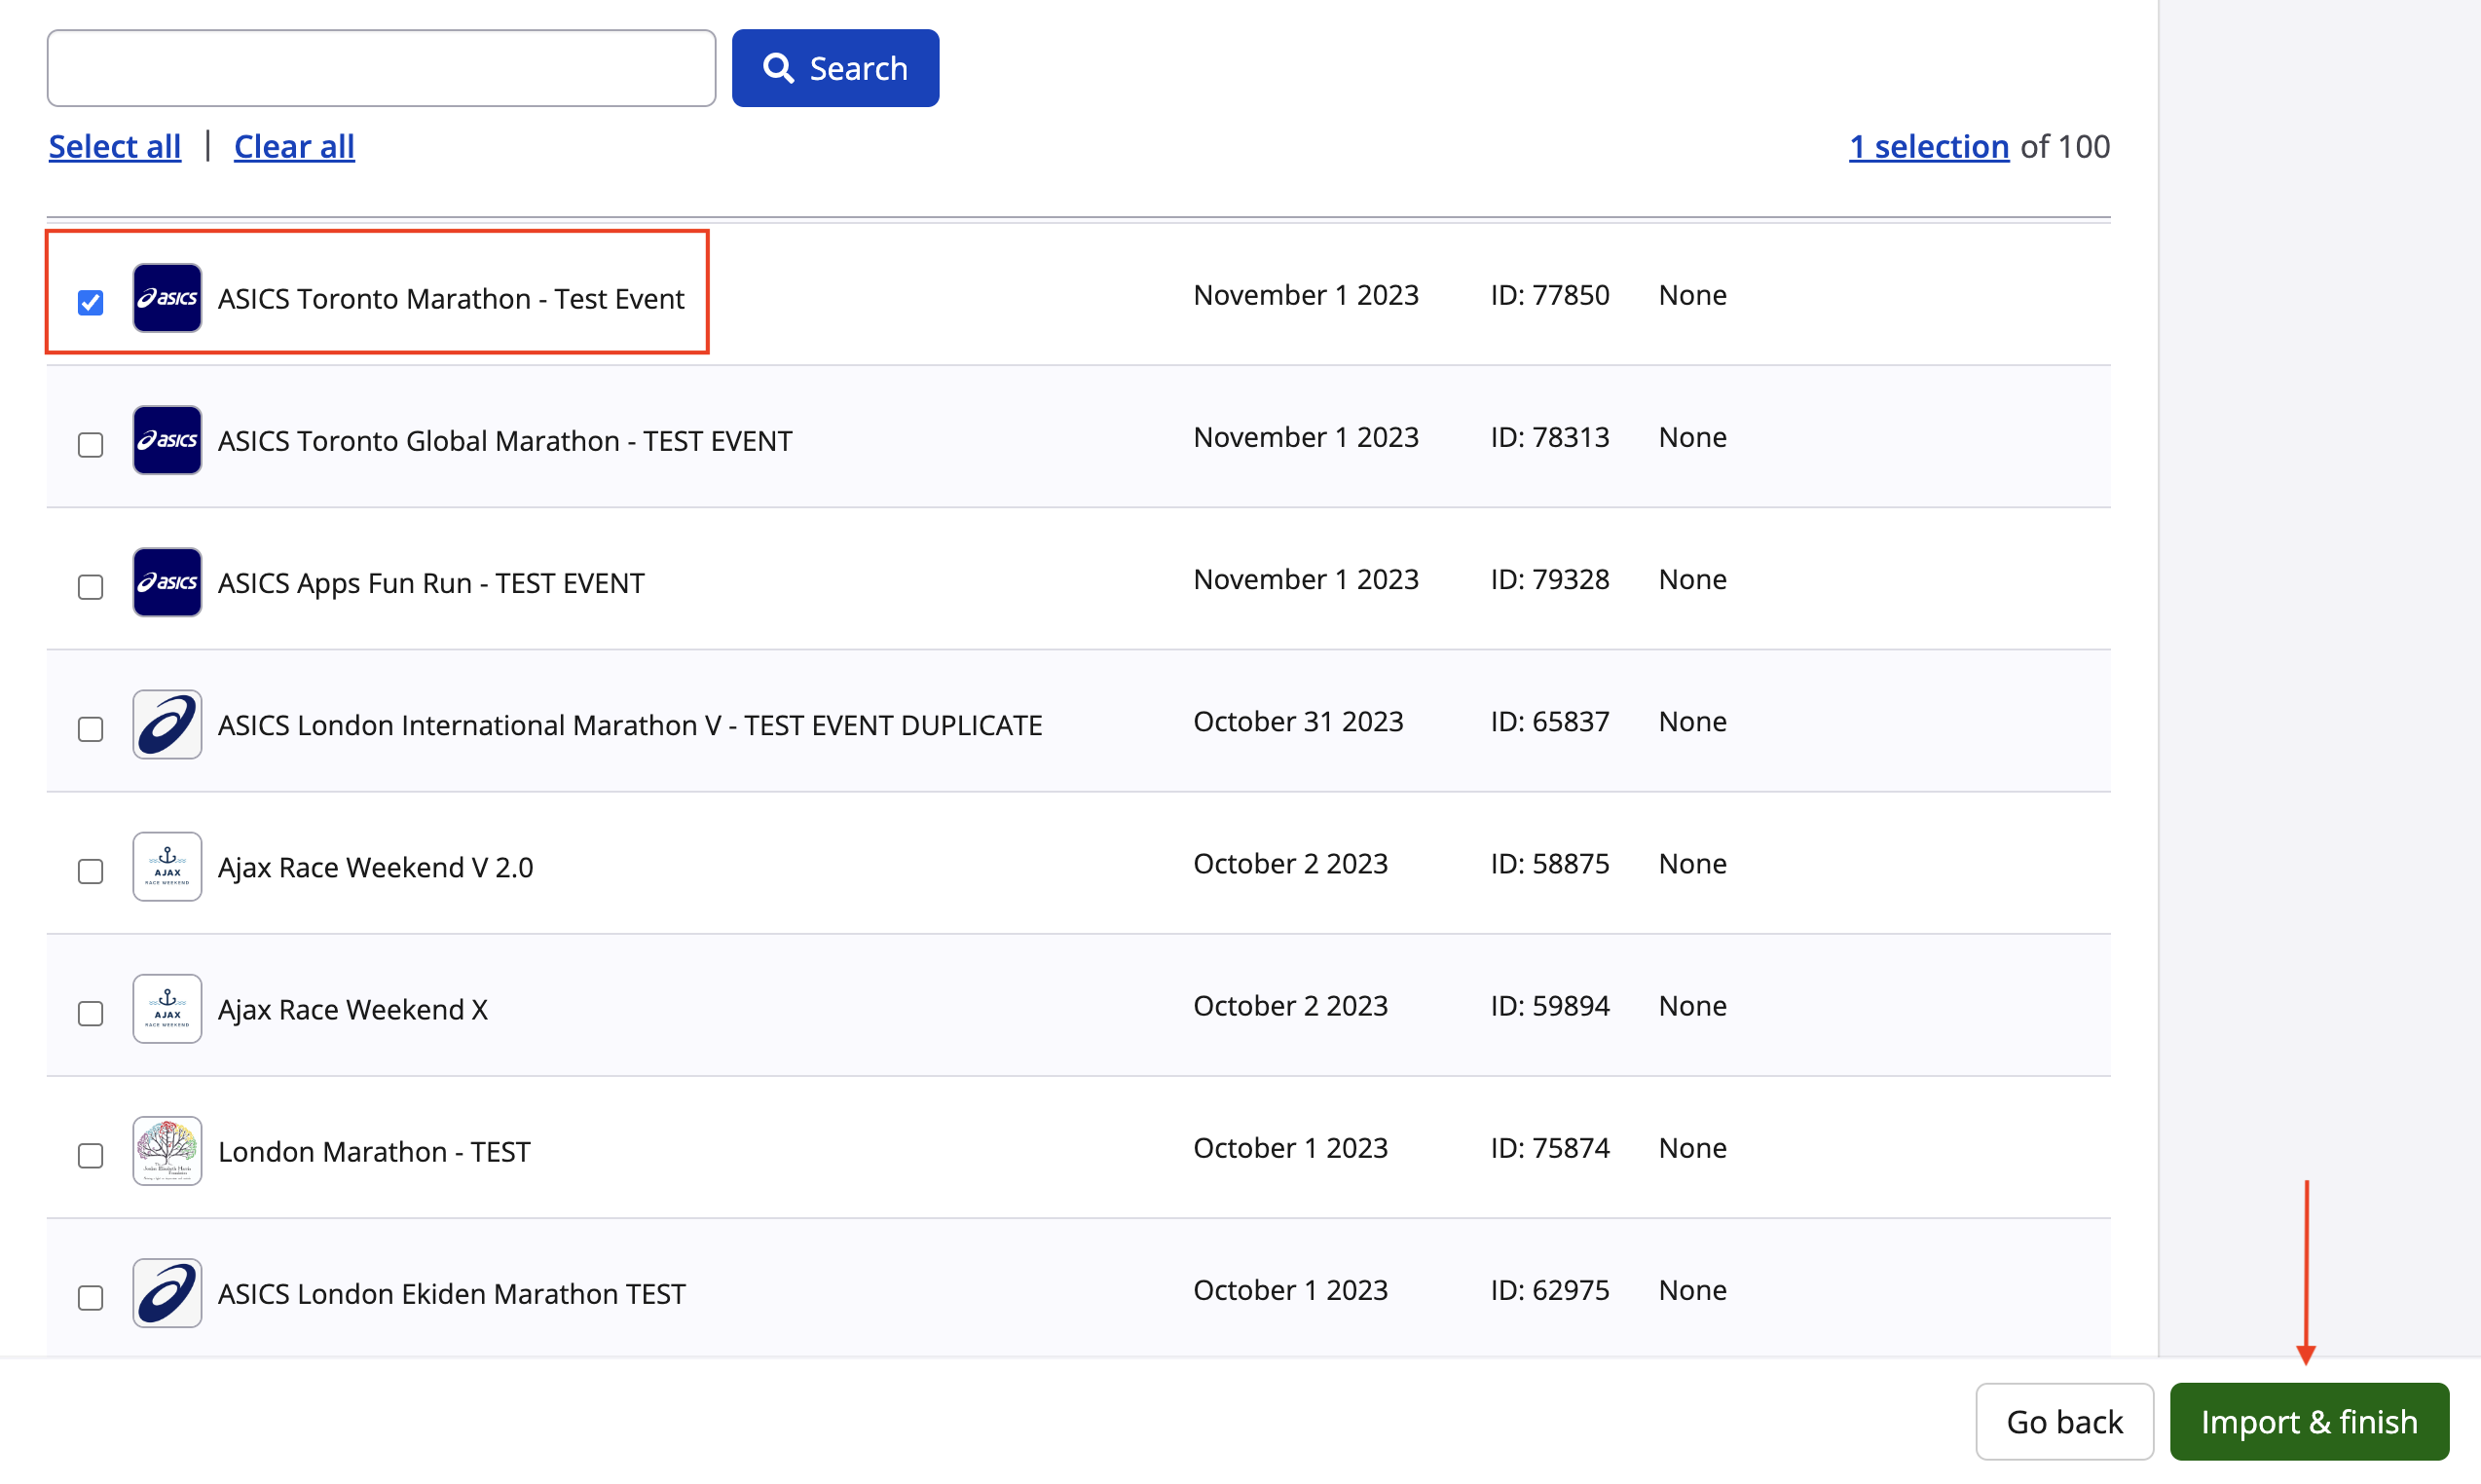Click None value in ASICS Apps Fun Run row
2481x1484 pixels.
tap(1692, 579)
